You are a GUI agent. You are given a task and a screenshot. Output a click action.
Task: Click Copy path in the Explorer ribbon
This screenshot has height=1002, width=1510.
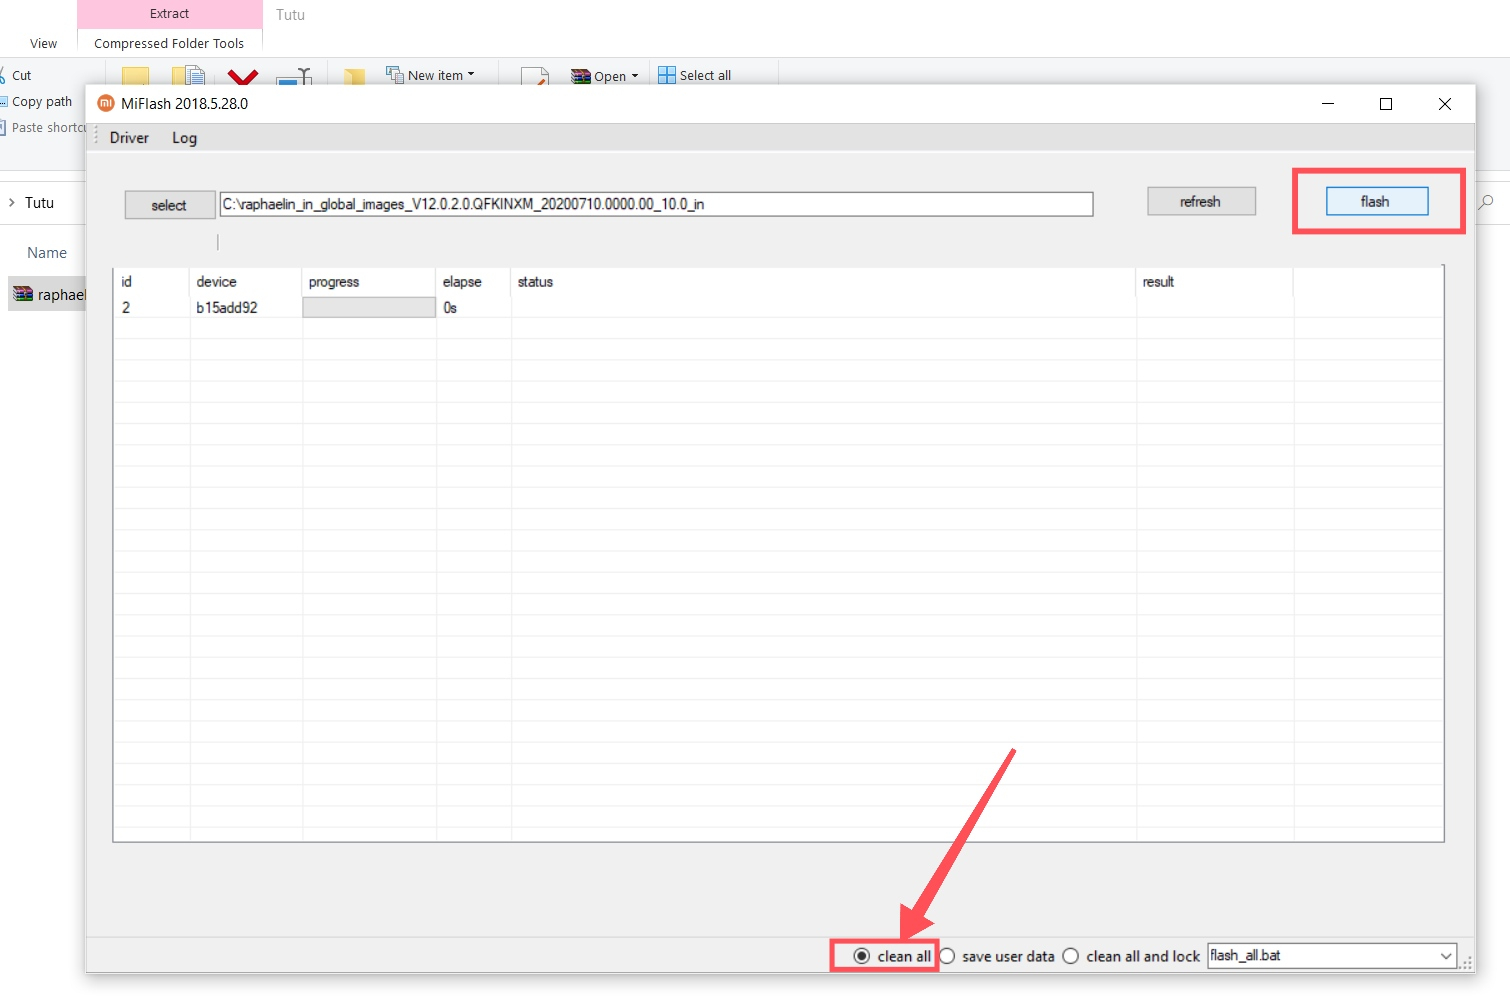pyautogui.click(x=37, y=101)
